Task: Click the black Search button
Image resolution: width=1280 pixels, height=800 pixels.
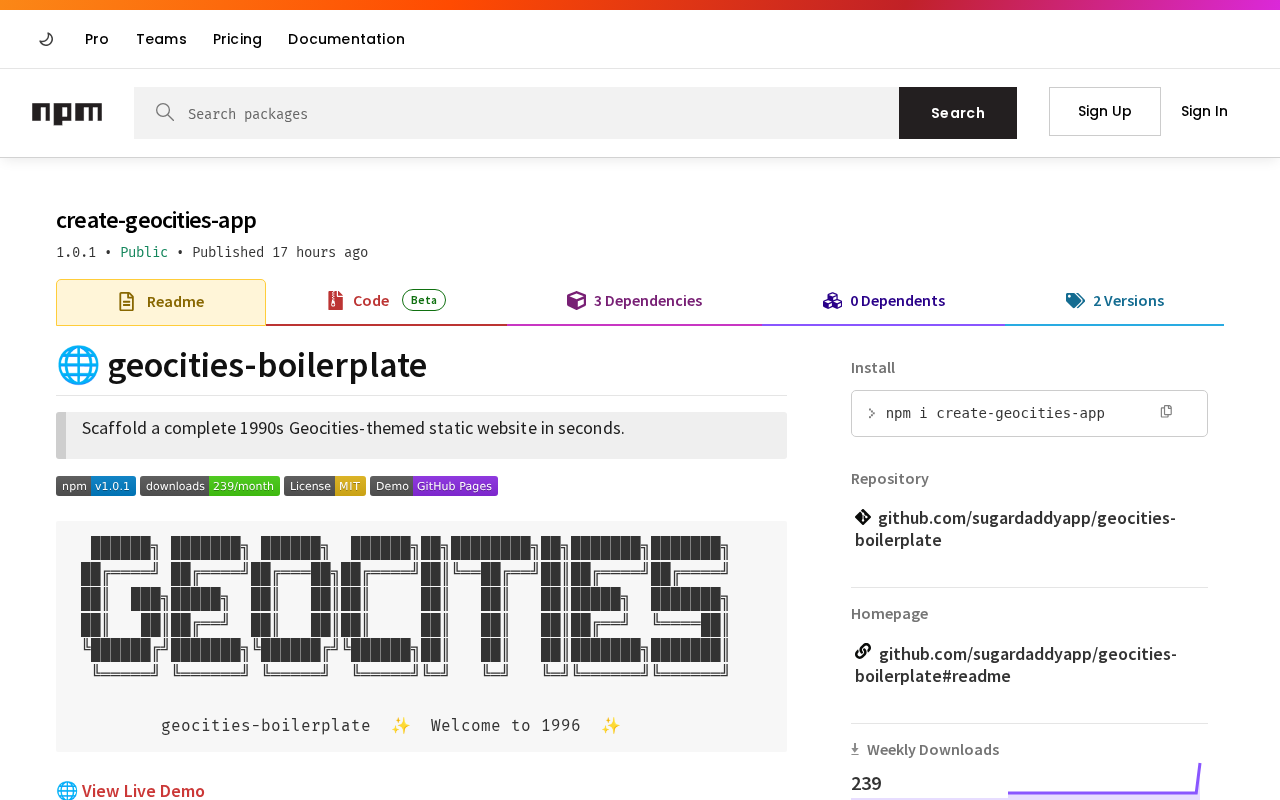Action: pos(958,113)
